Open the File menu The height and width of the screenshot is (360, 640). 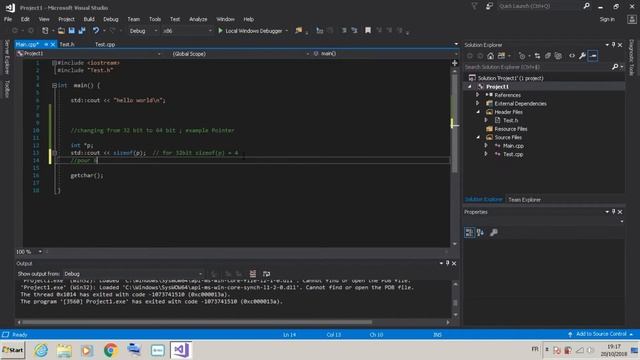(8, 19)
